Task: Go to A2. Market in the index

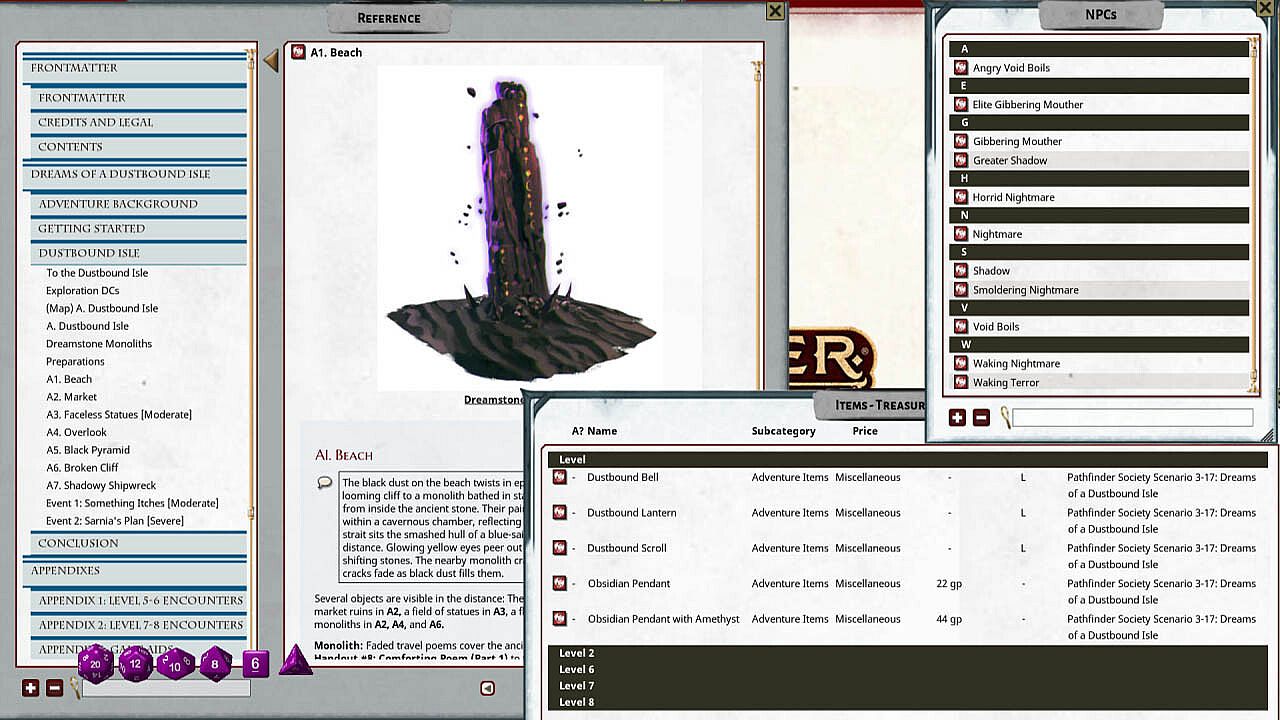Action: point(71,397)
